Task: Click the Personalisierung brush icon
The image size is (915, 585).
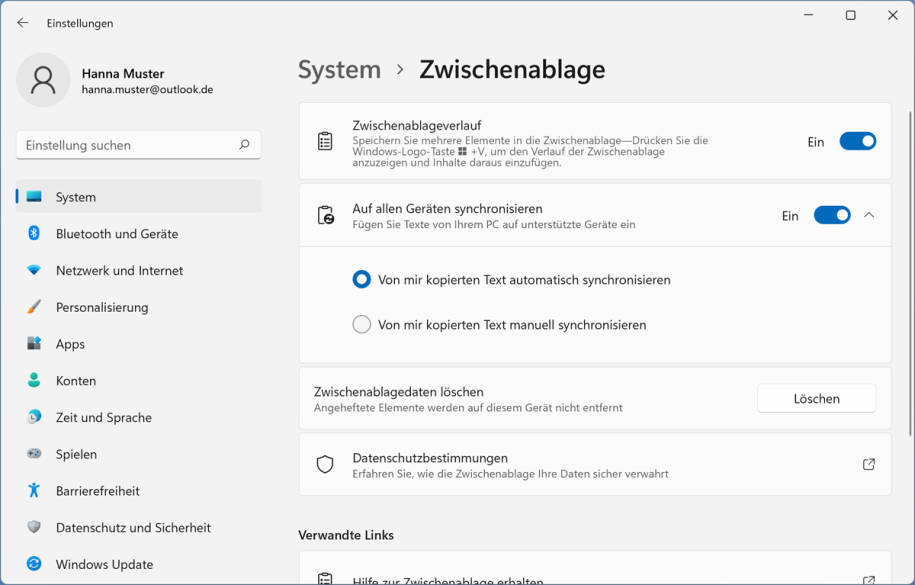Action: pyautogui.click(x=34, y=307)
